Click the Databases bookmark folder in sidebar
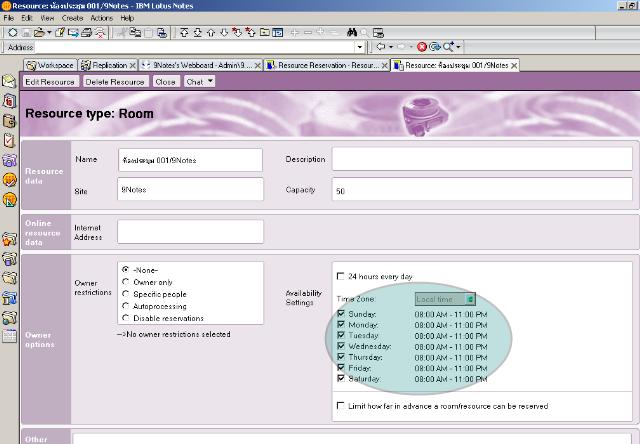 tap(9, 259)
